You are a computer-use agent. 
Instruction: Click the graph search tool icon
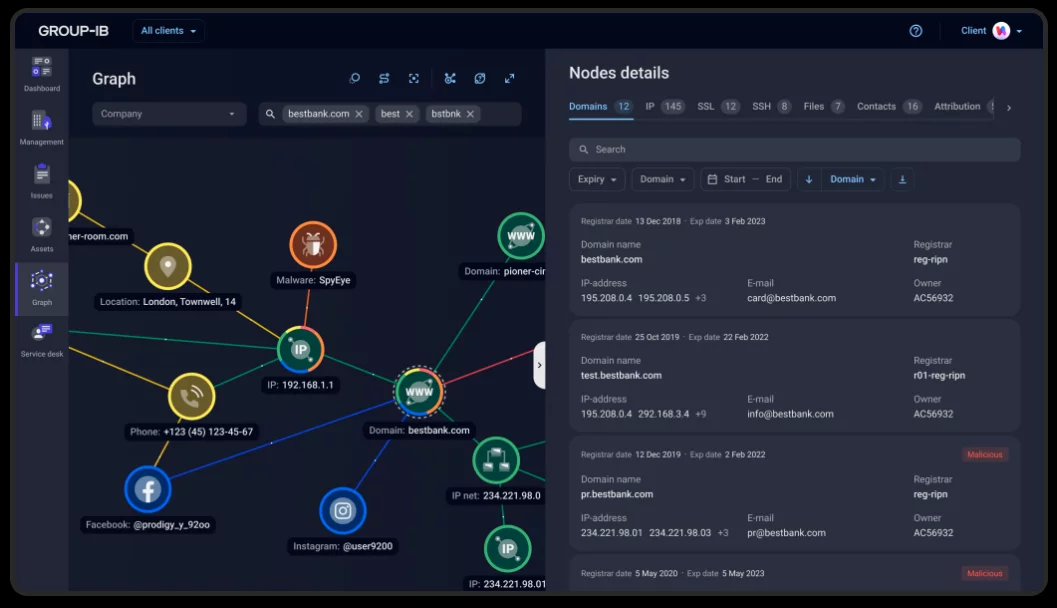354,79
